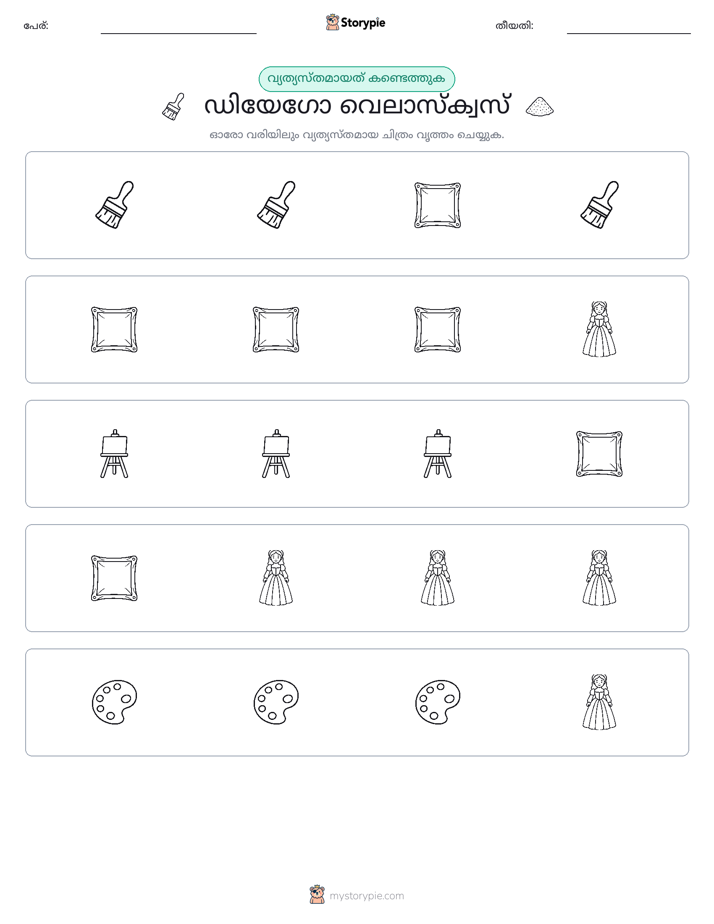Click the Storypie logo at the top
The image size is (714, 924).
click(x=355, y=22)
